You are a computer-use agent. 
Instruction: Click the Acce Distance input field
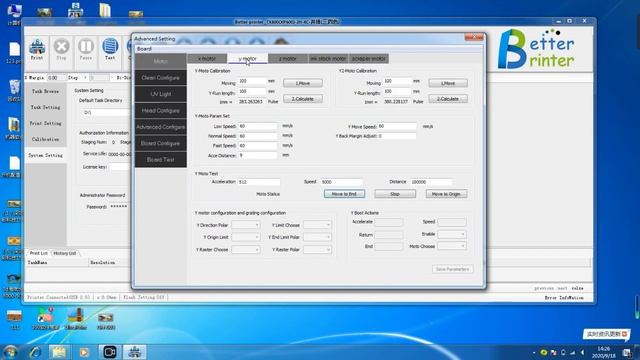pos(258,156)
